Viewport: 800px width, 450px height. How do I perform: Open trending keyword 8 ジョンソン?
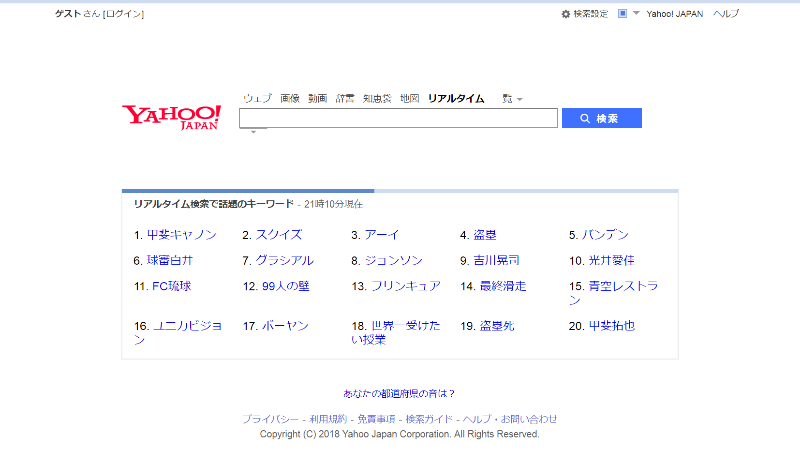pyautogui.click(x=393, y=260)
